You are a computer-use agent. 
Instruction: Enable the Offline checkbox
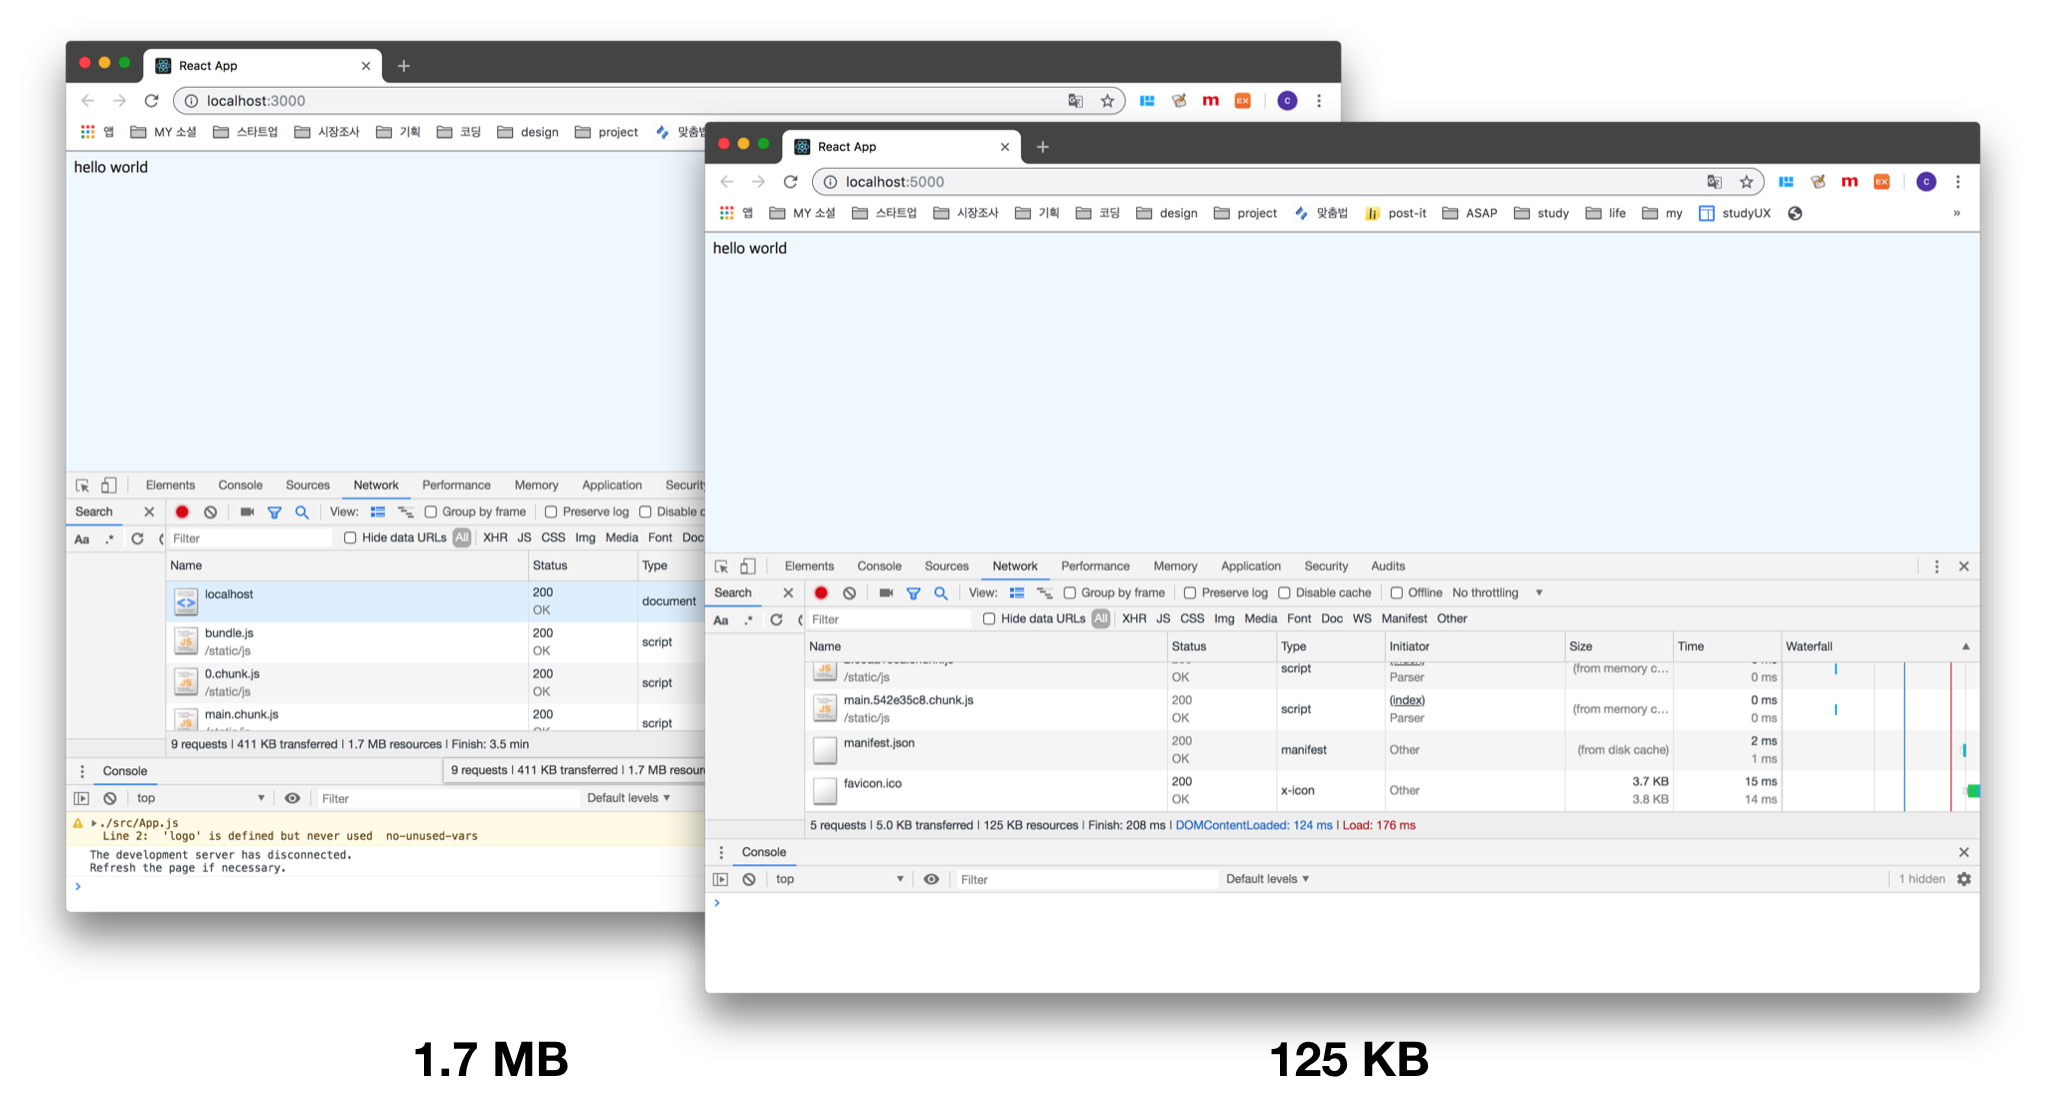point(1397,593)
